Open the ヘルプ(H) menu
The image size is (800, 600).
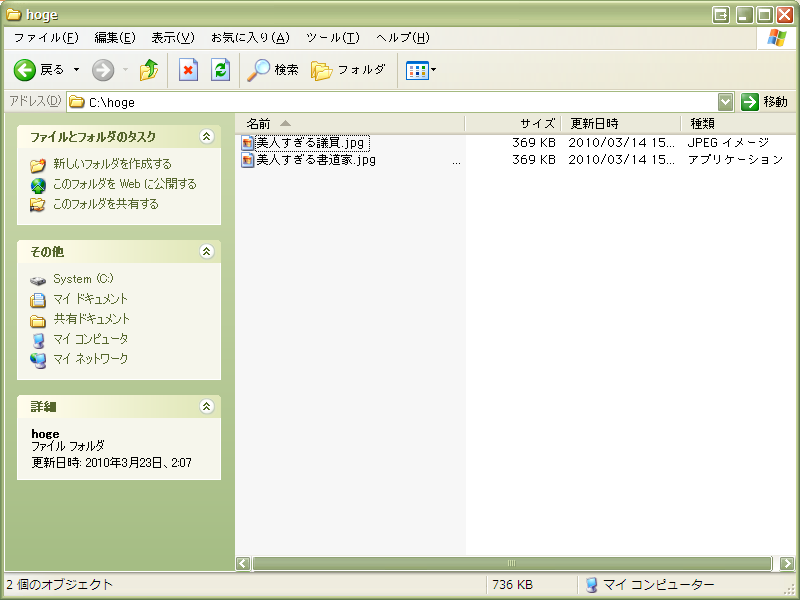[403, 38]
